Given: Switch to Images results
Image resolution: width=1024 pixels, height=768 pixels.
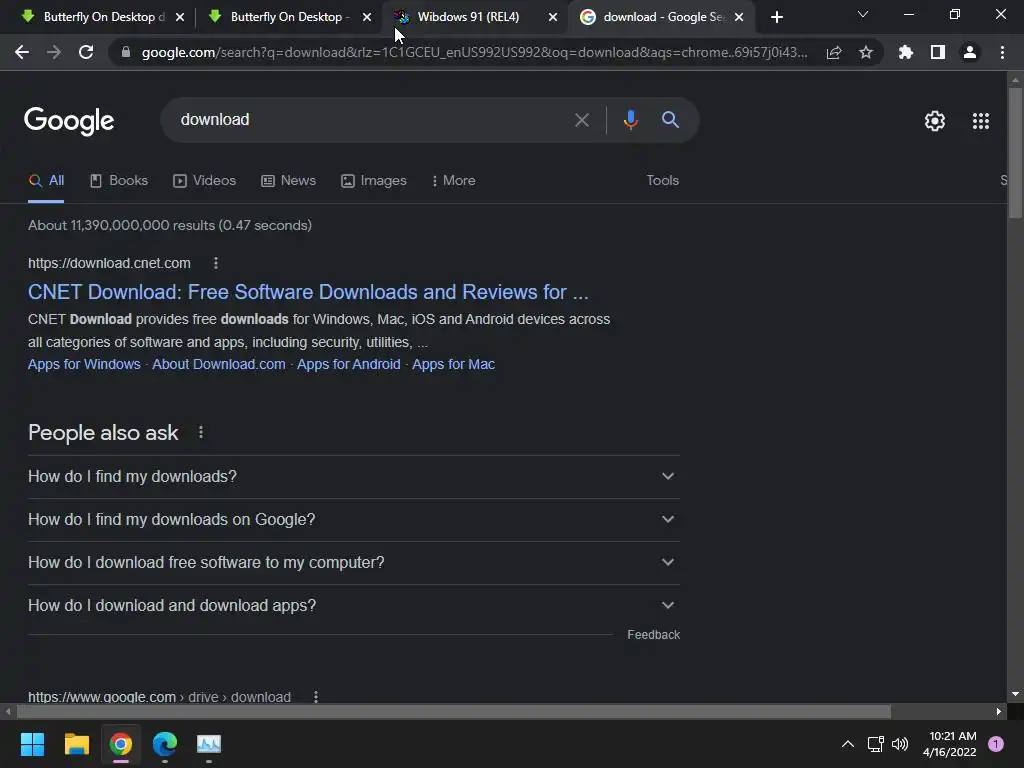Looking at the screenshot, I should [374, 181].
